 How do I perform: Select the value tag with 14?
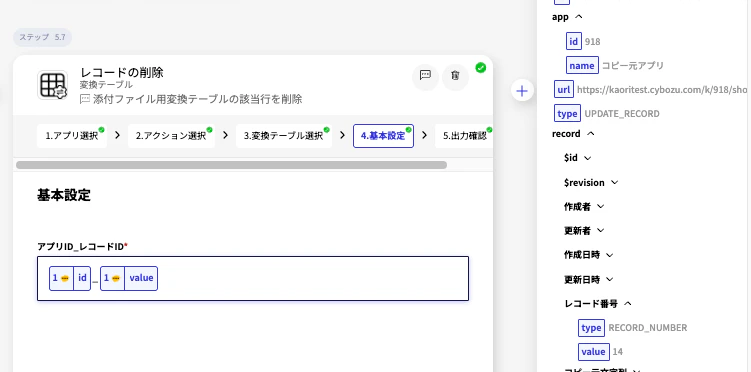593,351
